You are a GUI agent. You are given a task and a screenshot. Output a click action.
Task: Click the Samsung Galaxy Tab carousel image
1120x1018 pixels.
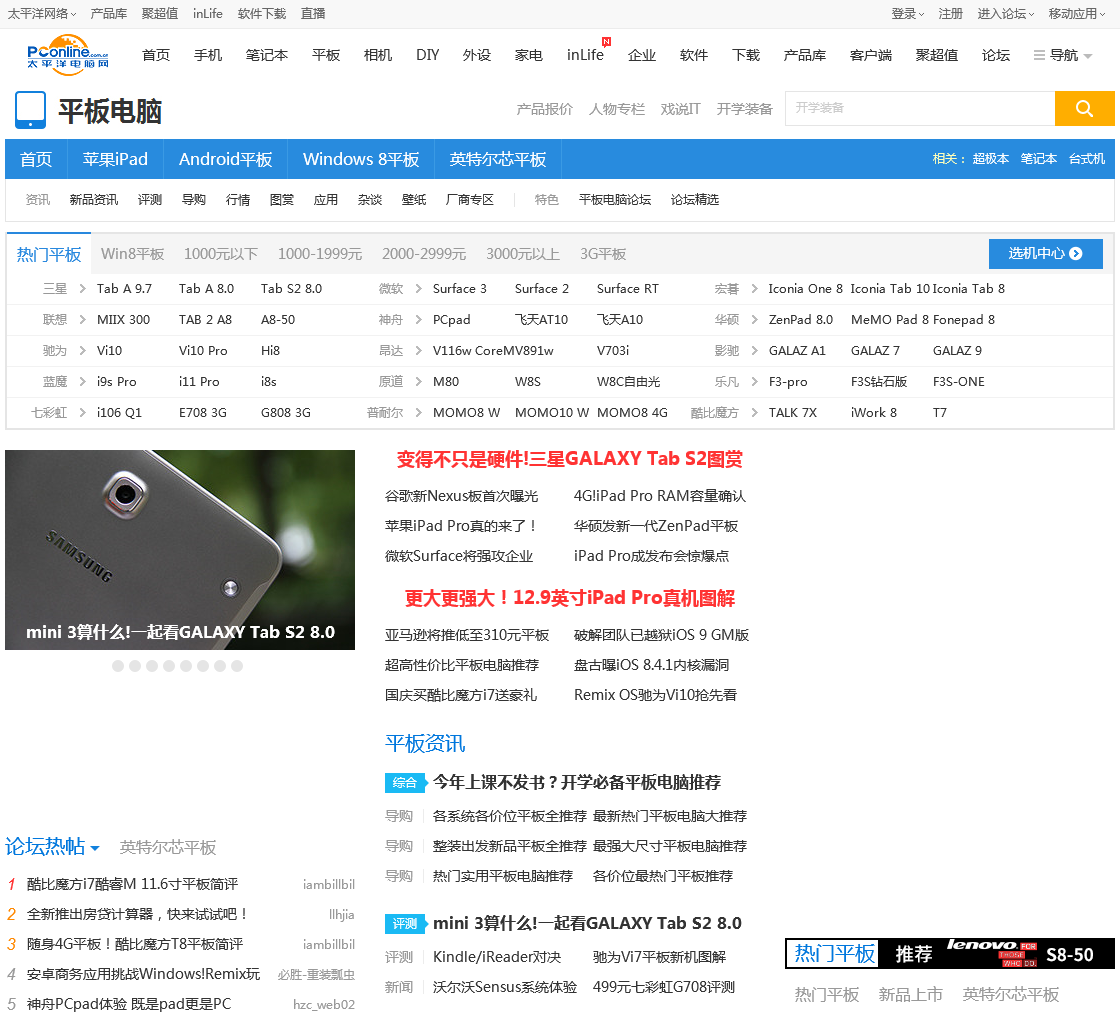(180, 549)
